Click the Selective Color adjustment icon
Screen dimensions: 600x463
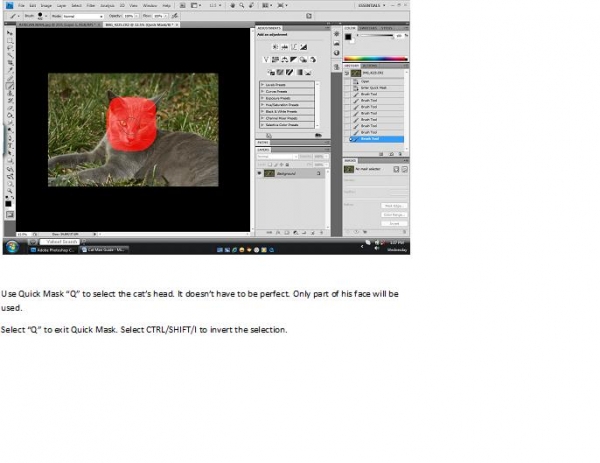(x=308, y=72)
